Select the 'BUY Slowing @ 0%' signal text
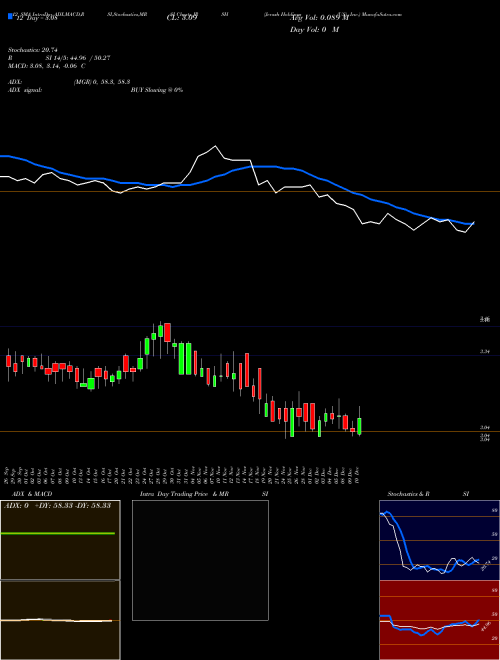 (157, 90)
